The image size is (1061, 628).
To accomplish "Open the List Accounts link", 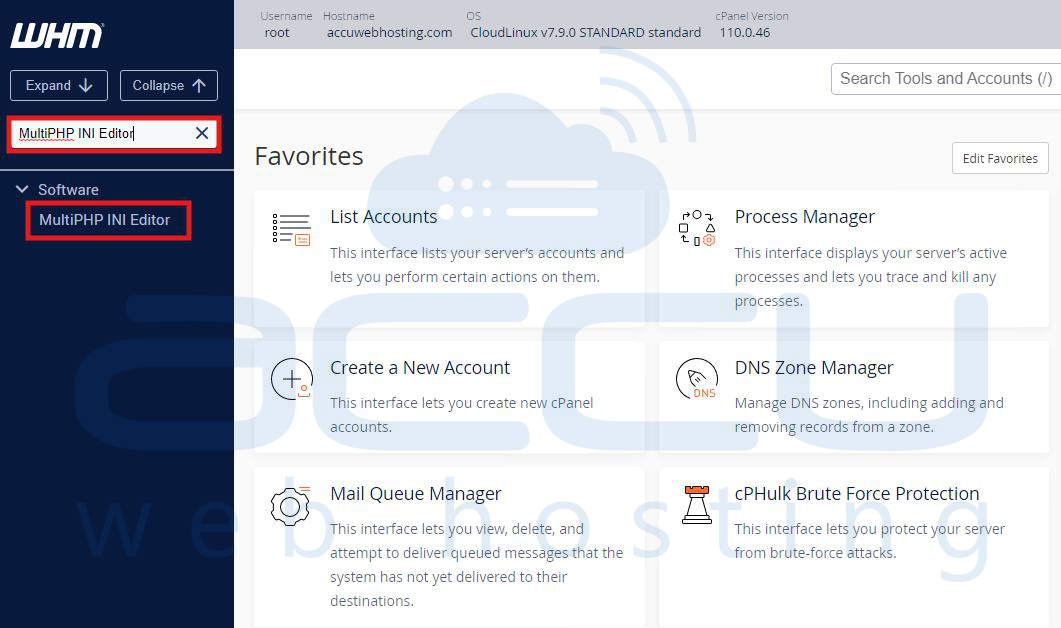I will pyautogui.click(x=384, y=217).
